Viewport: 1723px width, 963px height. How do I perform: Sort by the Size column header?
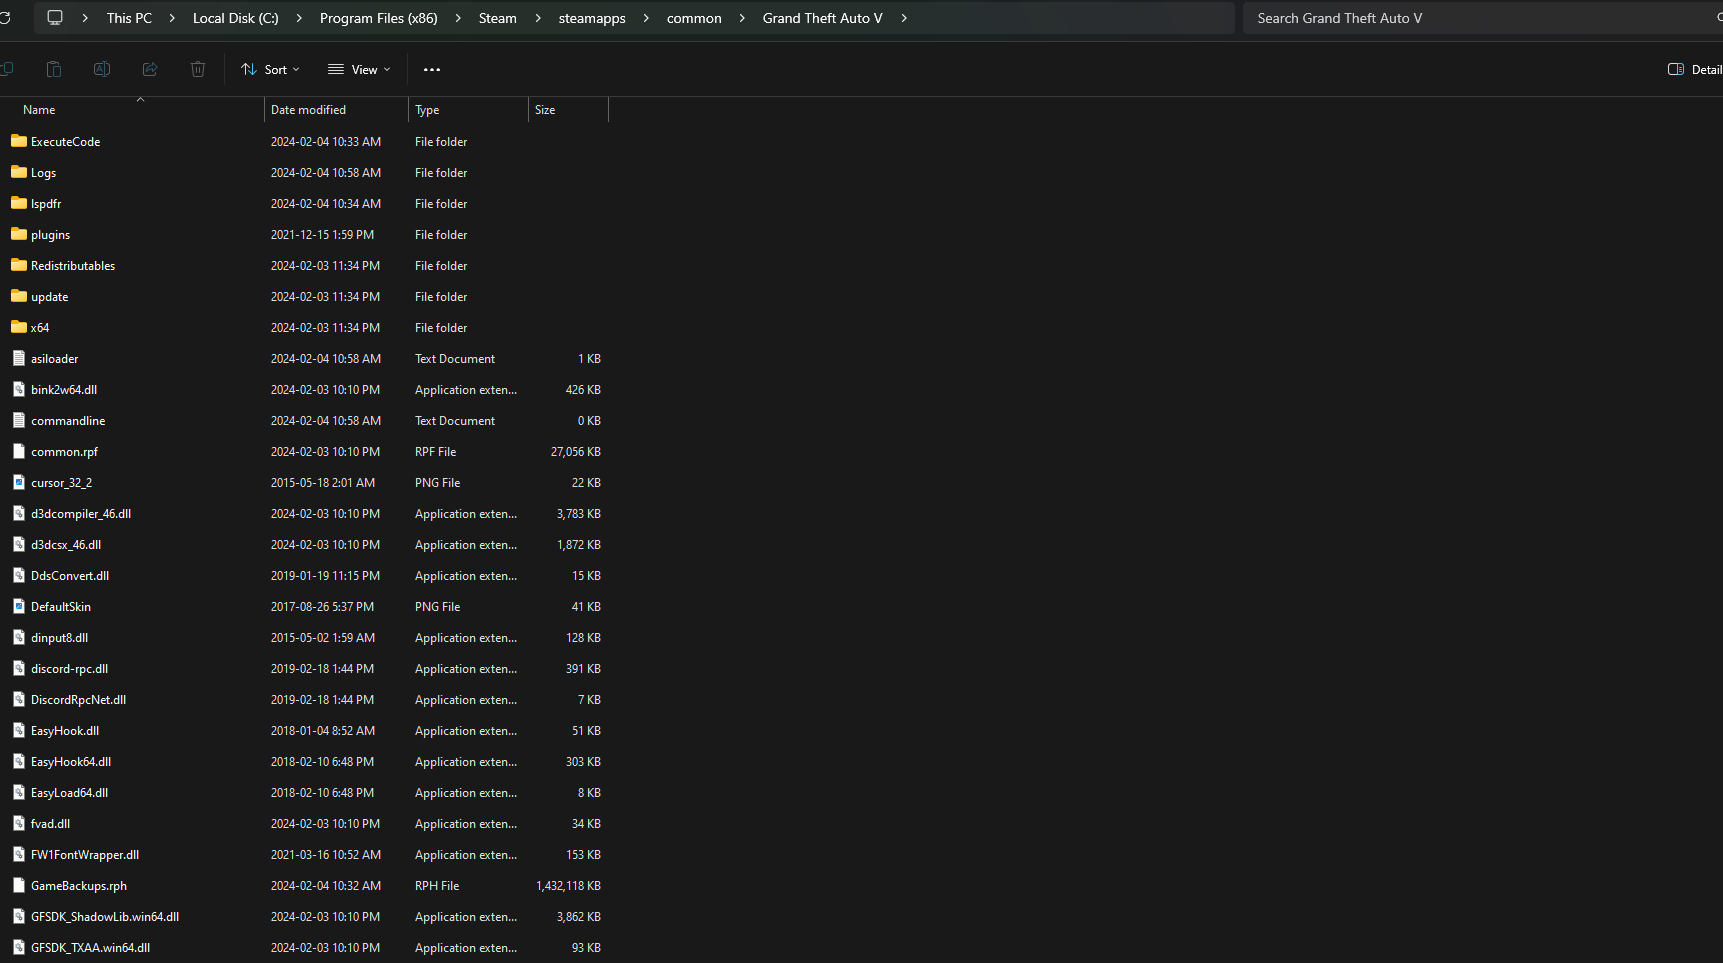pos(545,110)
